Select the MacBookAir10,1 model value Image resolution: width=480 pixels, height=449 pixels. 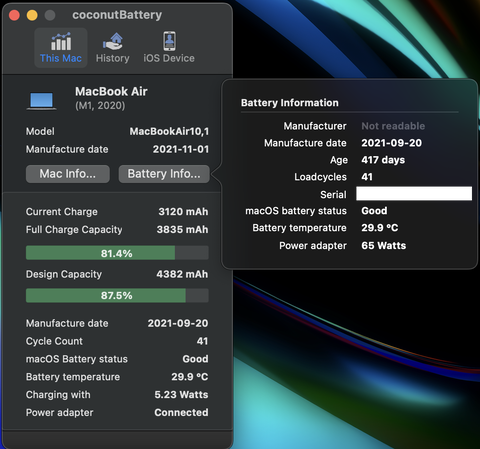coord(169,131)
